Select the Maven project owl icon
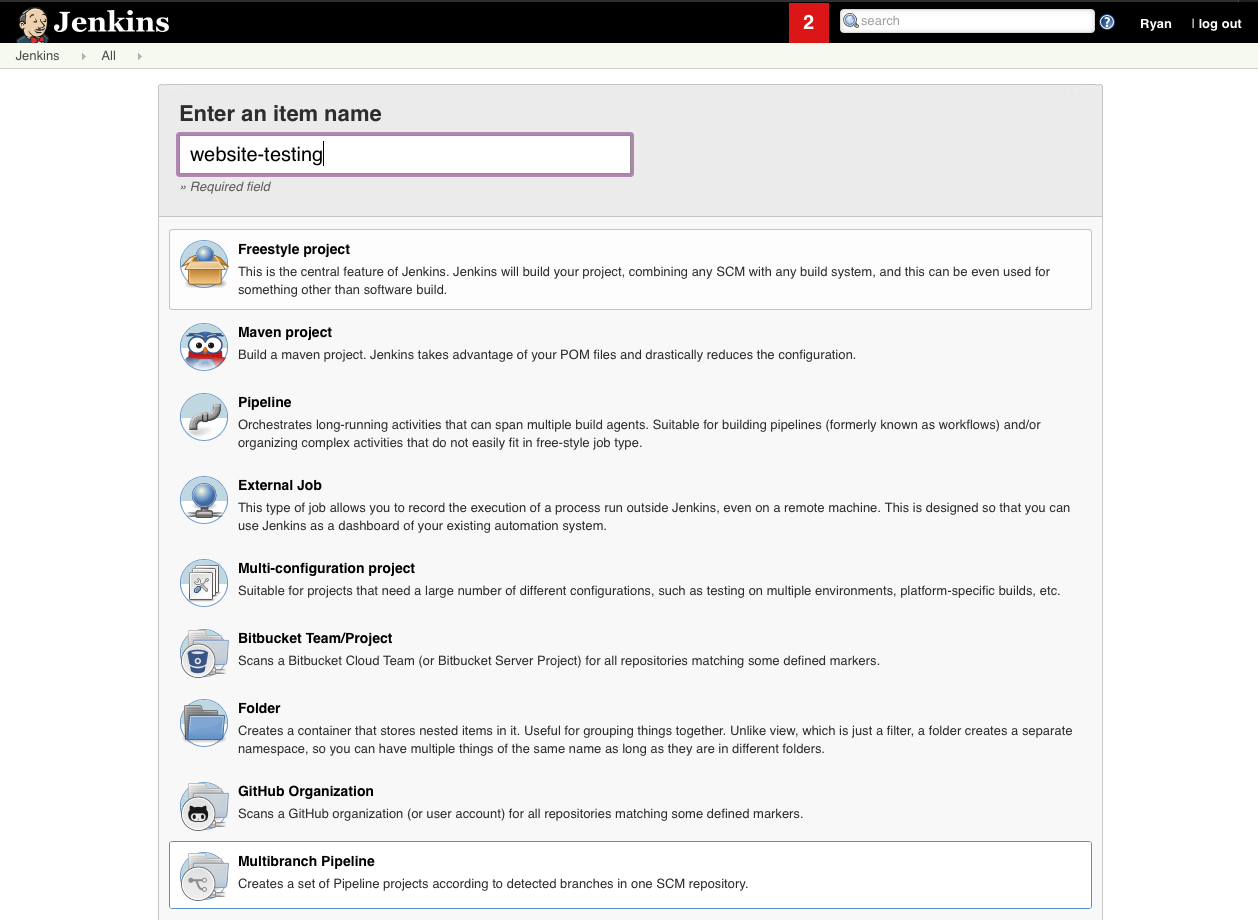The height and width of the screenshot is (920, 1258). pos(204,348)
